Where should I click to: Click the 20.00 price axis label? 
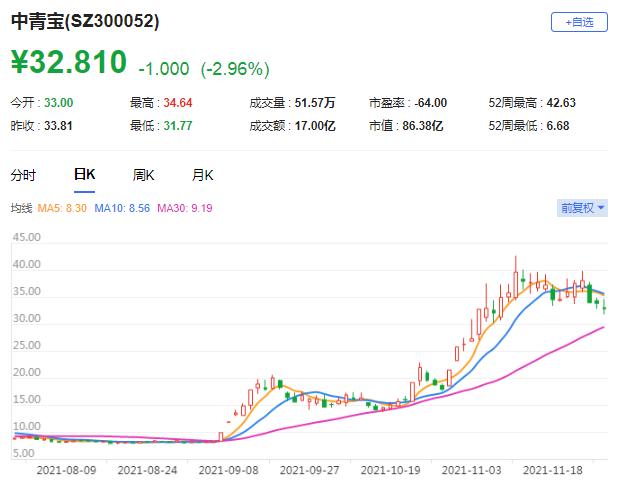tap(27, 372)
